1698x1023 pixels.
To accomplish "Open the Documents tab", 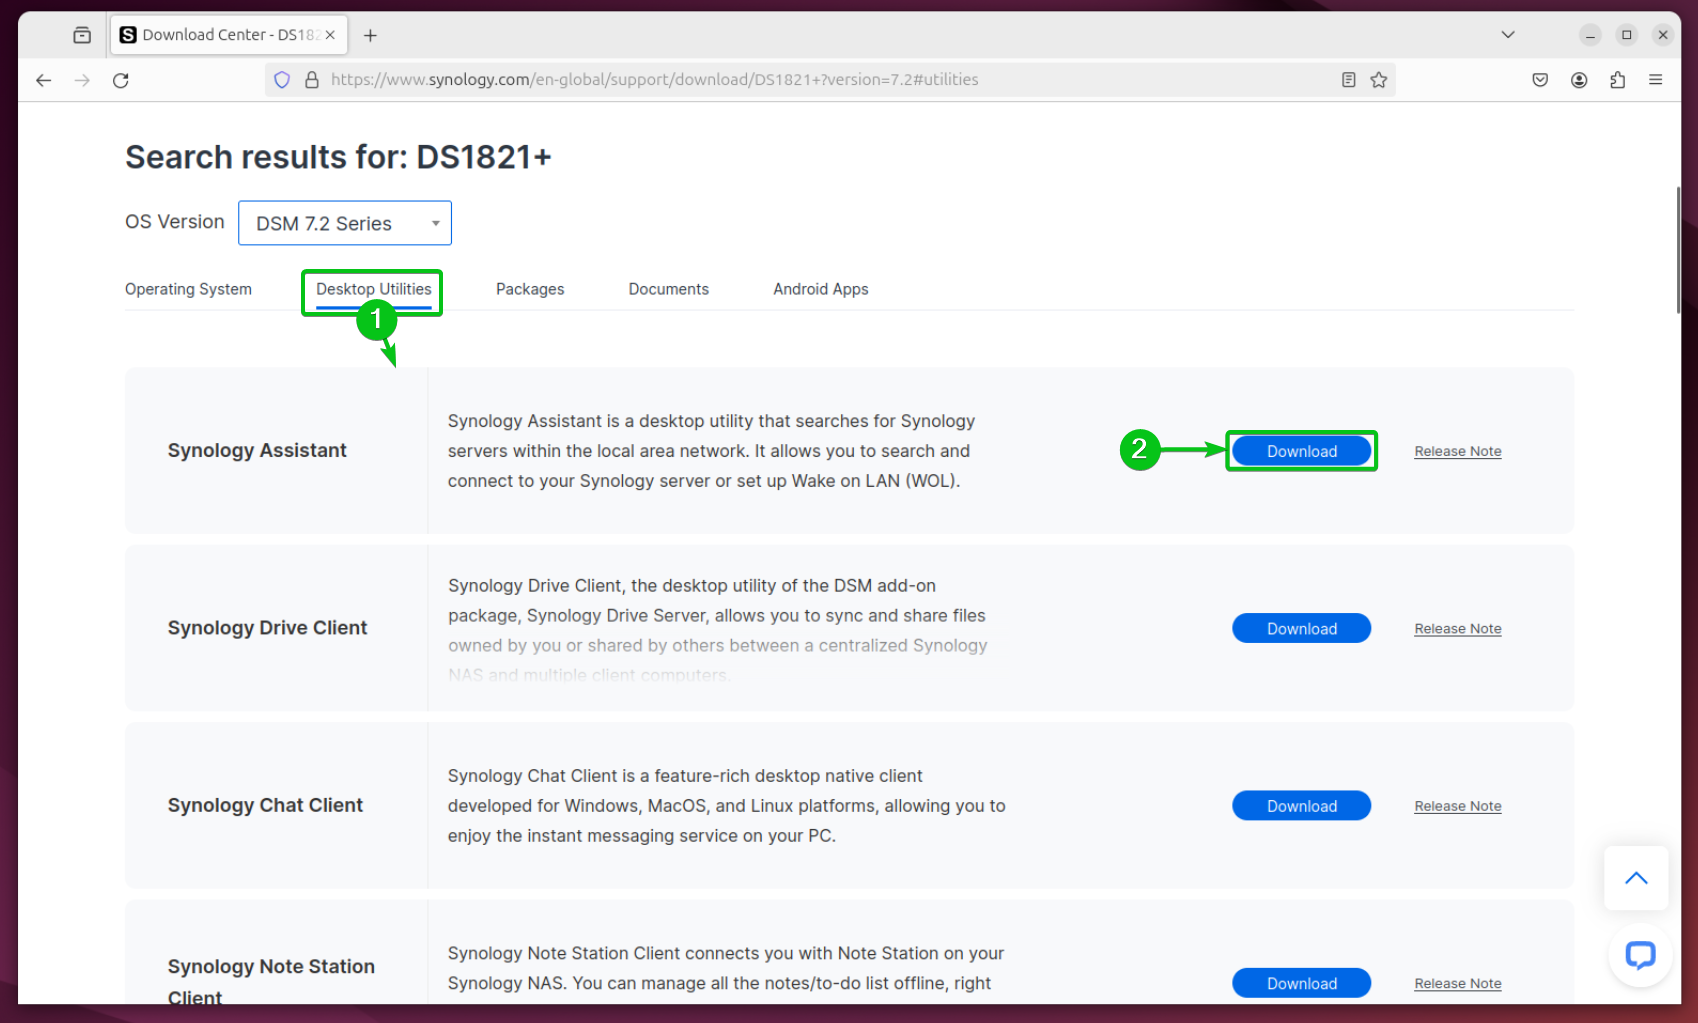I will click(x=669, y=289).
